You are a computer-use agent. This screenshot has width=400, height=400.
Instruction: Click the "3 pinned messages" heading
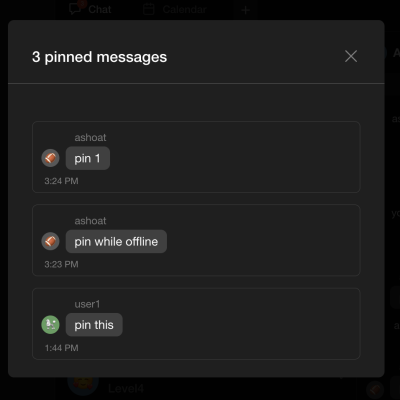99,57
